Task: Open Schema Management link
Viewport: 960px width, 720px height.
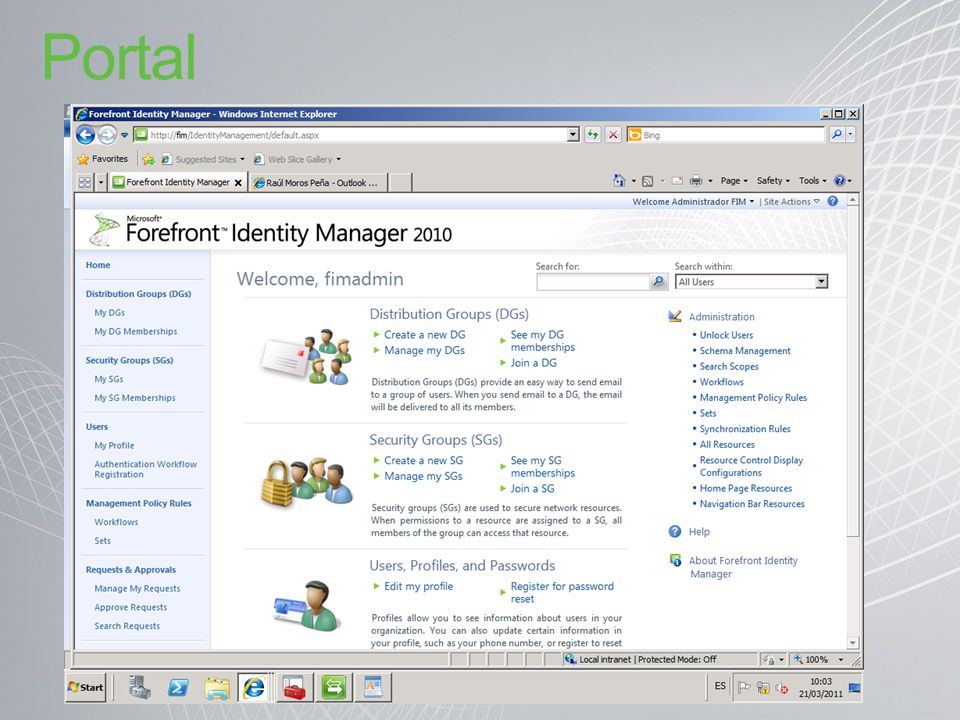Action: (x=745, y=351)
